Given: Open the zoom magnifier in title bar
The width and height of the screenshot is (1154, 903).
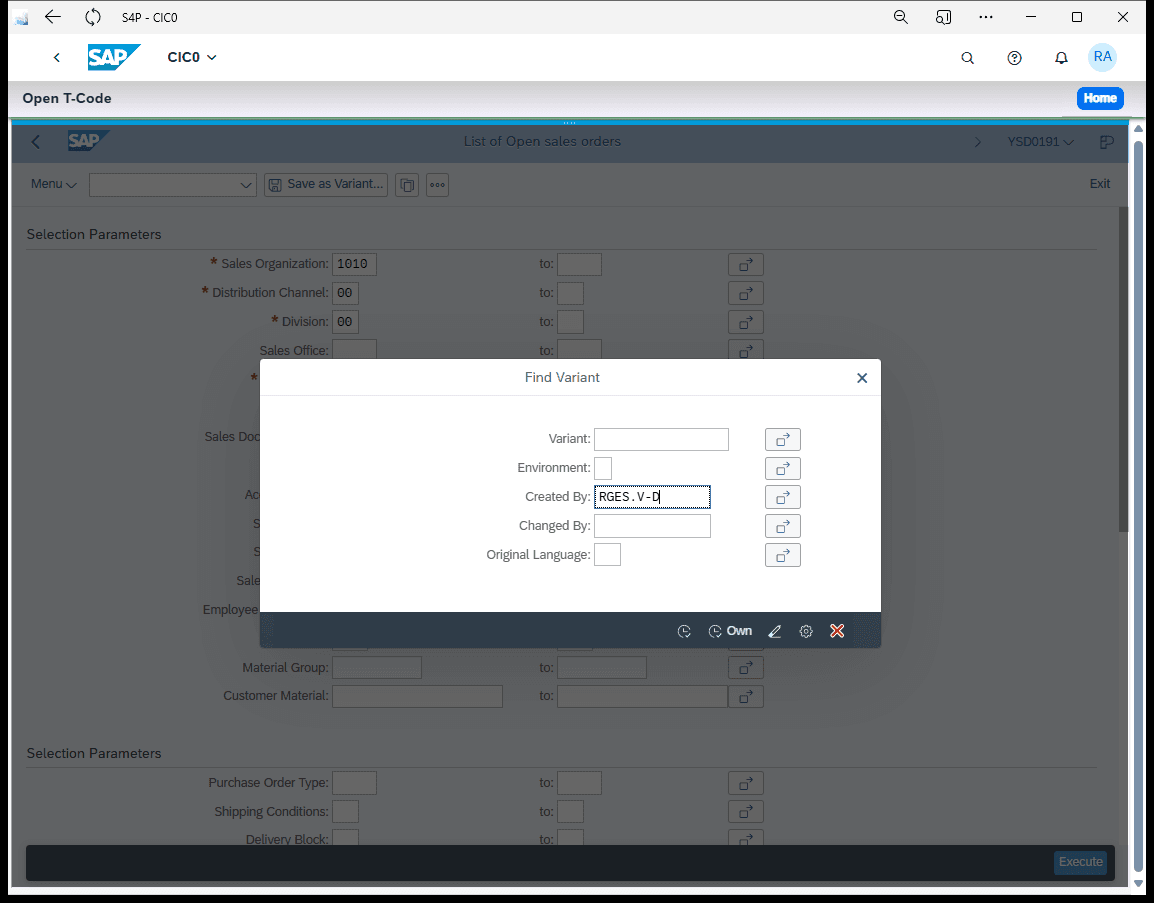Looking at the screenshot, I should point(900,17).
